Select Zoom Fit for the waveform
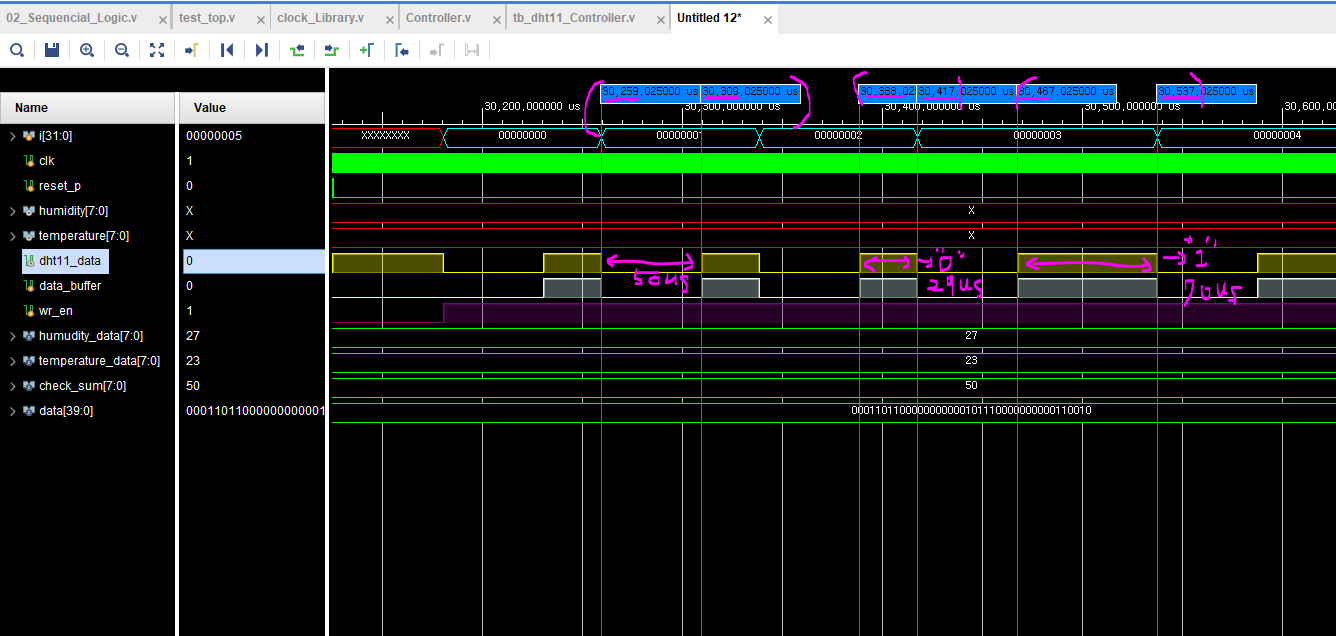 tap(156, 49)
